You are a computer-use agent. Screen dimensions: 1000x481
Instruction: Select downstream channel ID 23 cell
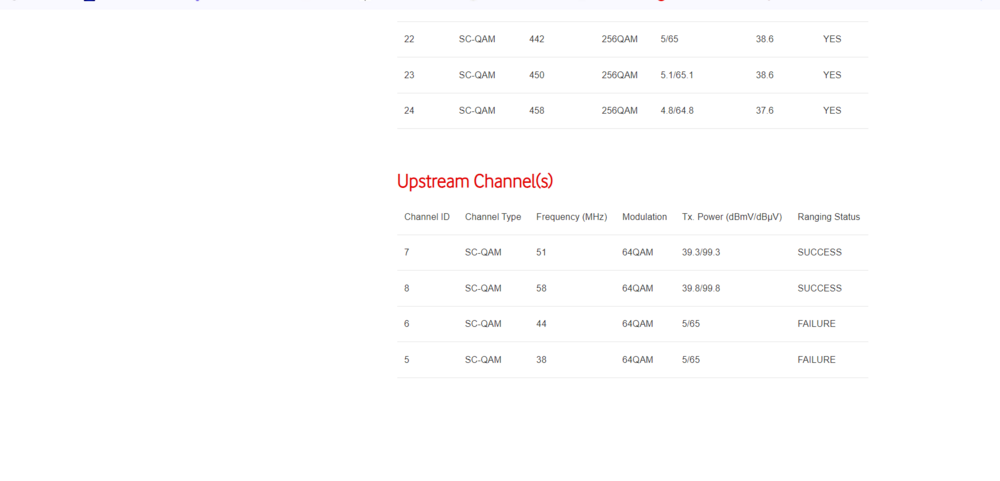tap(409, 75)
